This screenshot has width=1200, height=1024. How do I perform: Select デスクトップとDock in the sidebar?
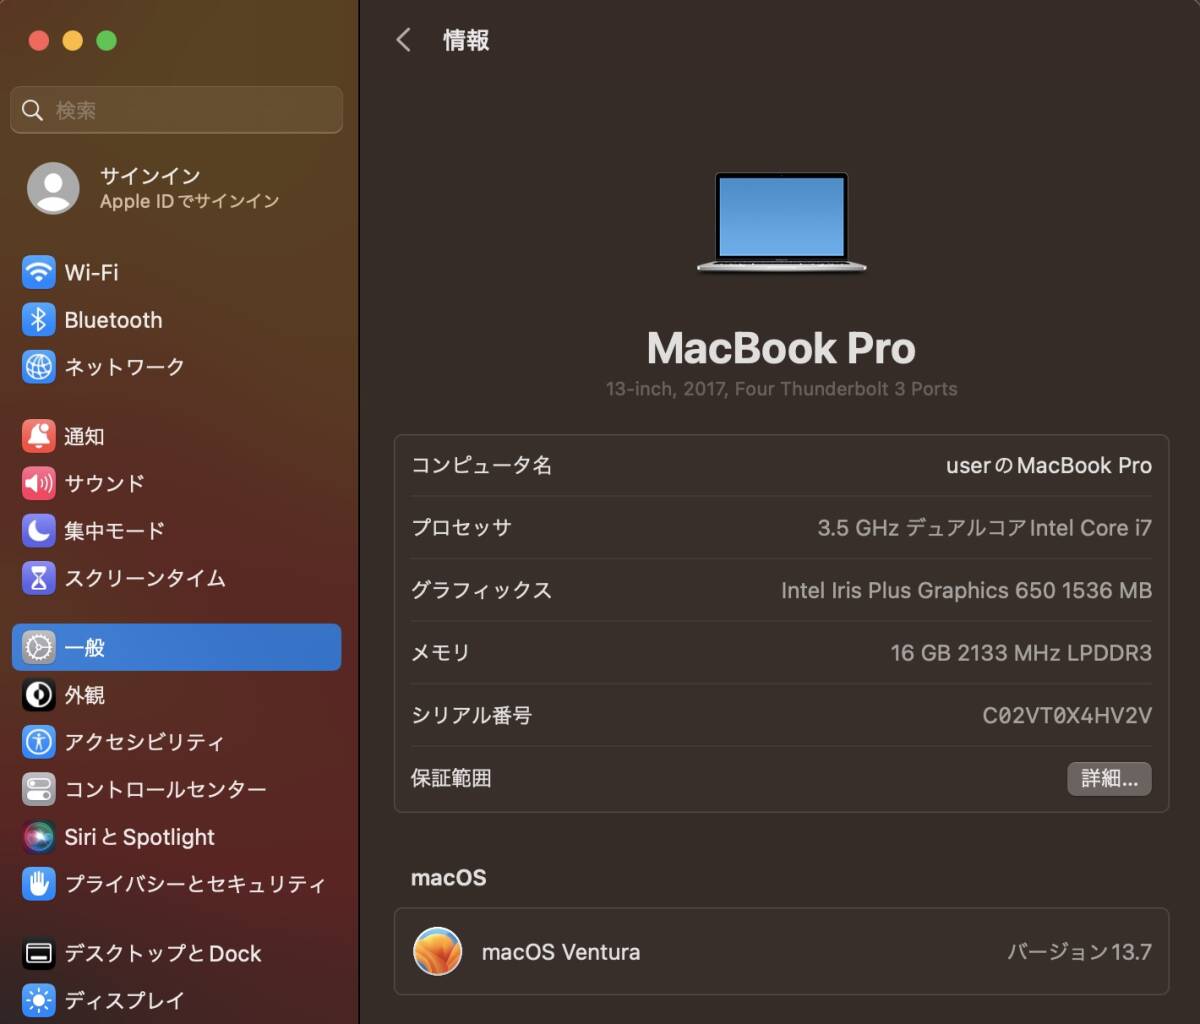point(176,954)
